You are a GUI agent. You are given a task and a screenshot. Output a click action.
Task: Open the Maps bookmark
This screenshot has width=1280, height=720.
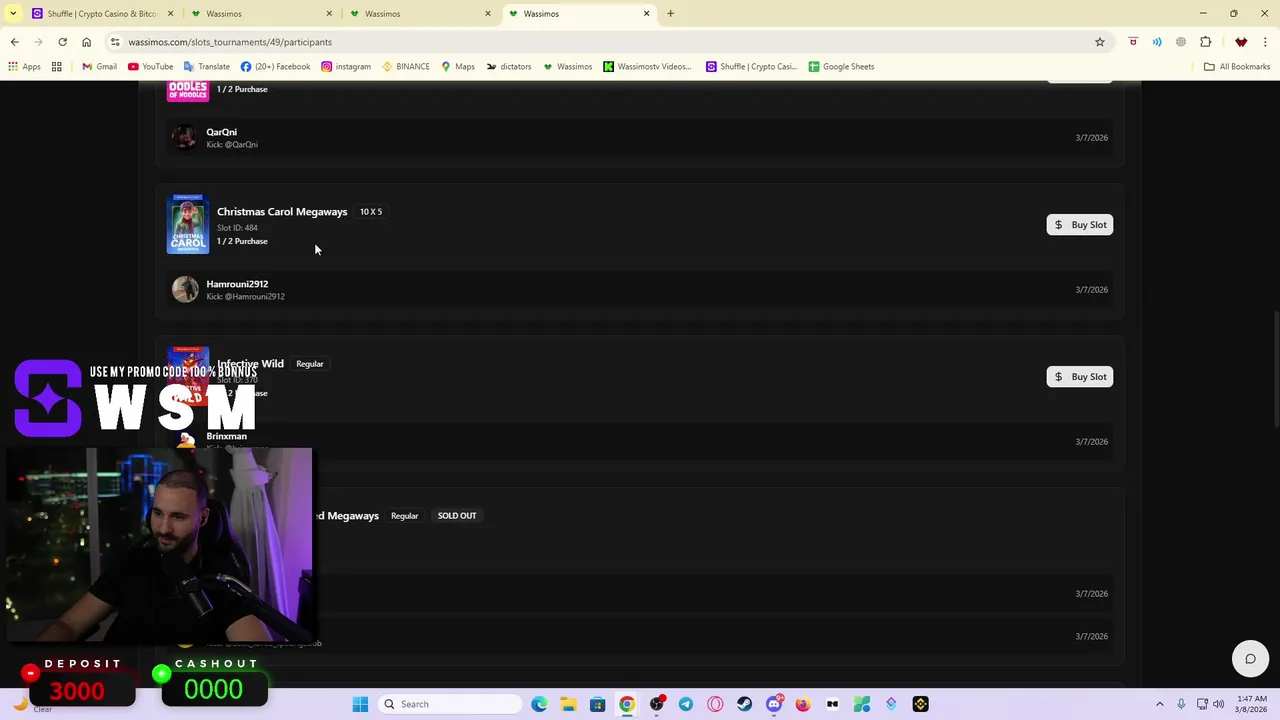pyautogui.click(x=458, y=67)
